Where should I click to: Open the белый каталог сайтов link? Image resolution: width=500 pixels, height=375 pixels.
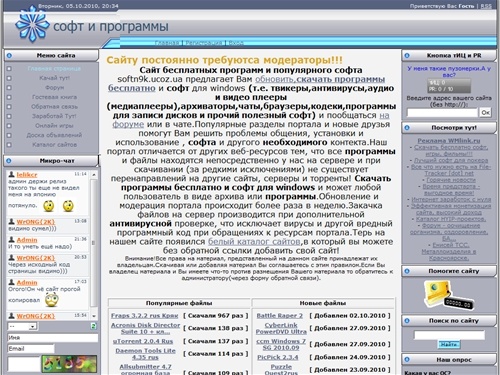coord(254,241)
